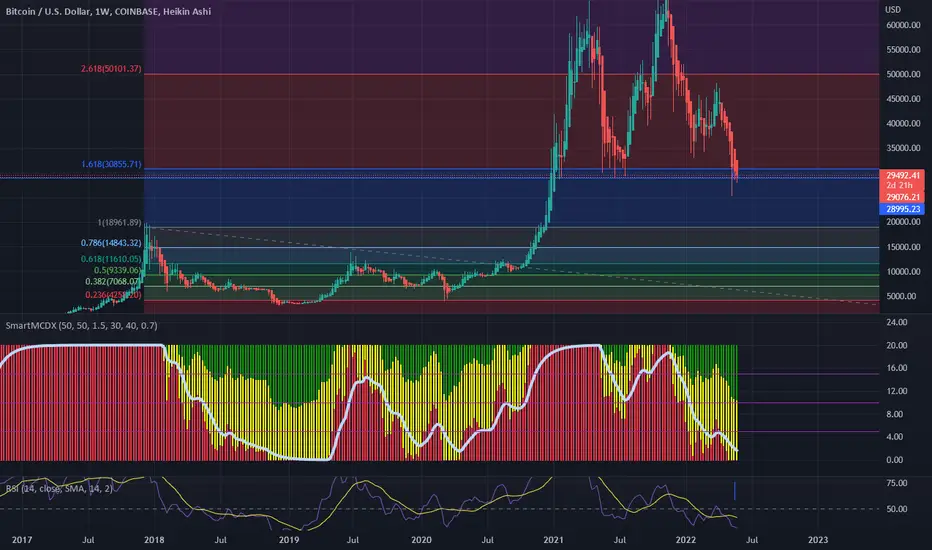The height and width of the screenshot is (550, 932).
Task: Click the 29076.21 price tag
Action: pos(902,197)
